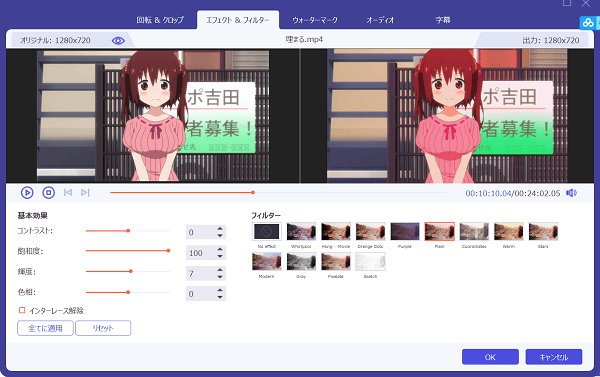The height and width of the screenshot is (377, 600).
Task: Adjust the 飽和度 slider handle
Action: point(168,251)
